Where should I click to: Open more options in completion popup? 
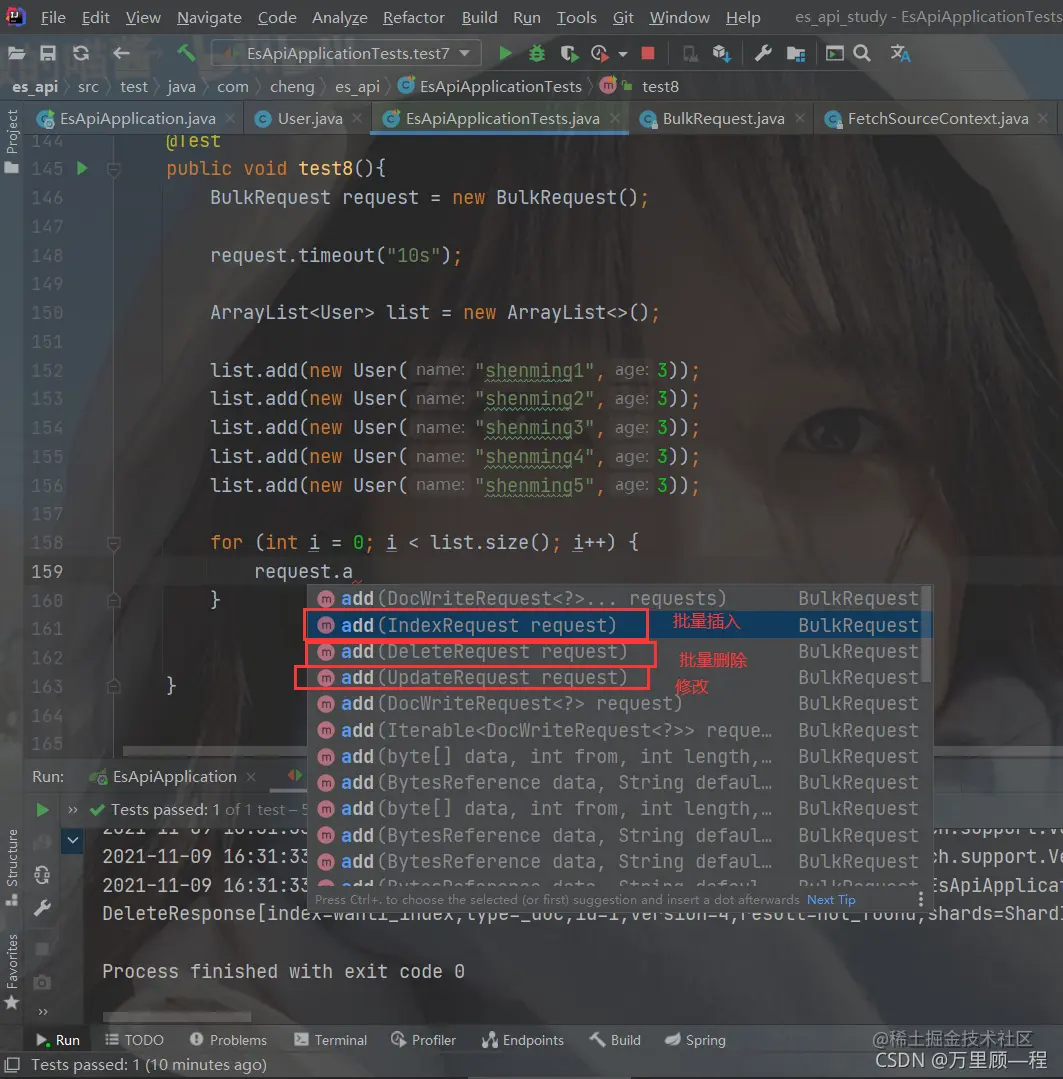(x=921, y=899)
